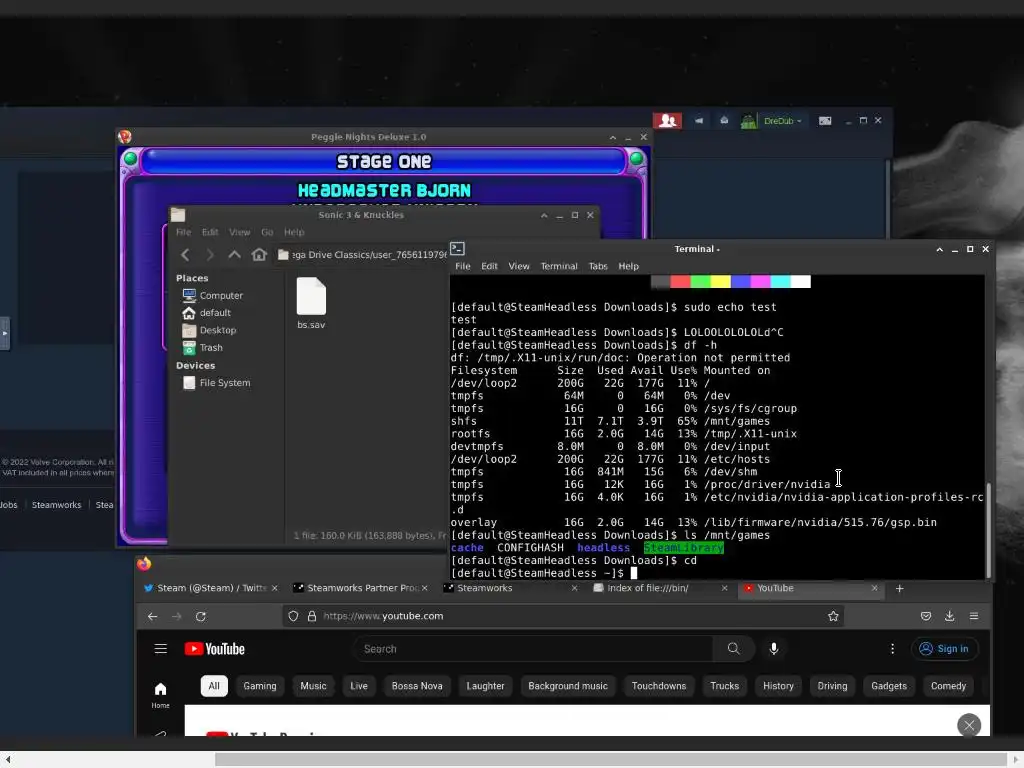Open YouTube settings three-dot menu
Image resolution: width=1024 pixels, height=768 pixels.
coord(893,649)
